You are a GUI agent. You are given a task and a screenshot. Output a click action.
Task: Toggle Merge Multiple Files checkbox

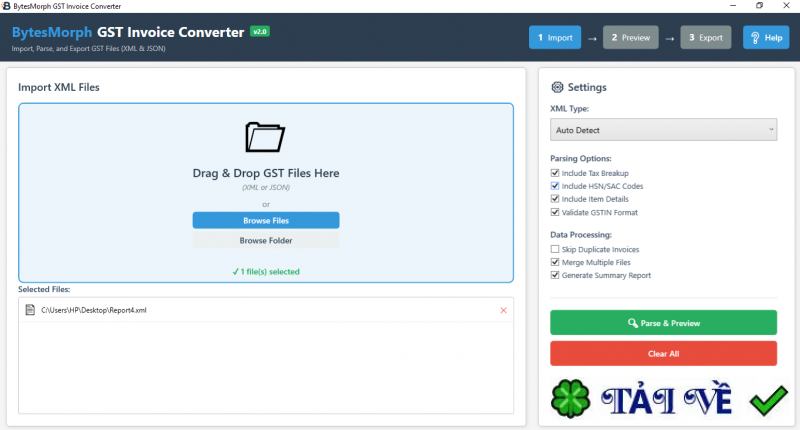(x=555, y=262)
